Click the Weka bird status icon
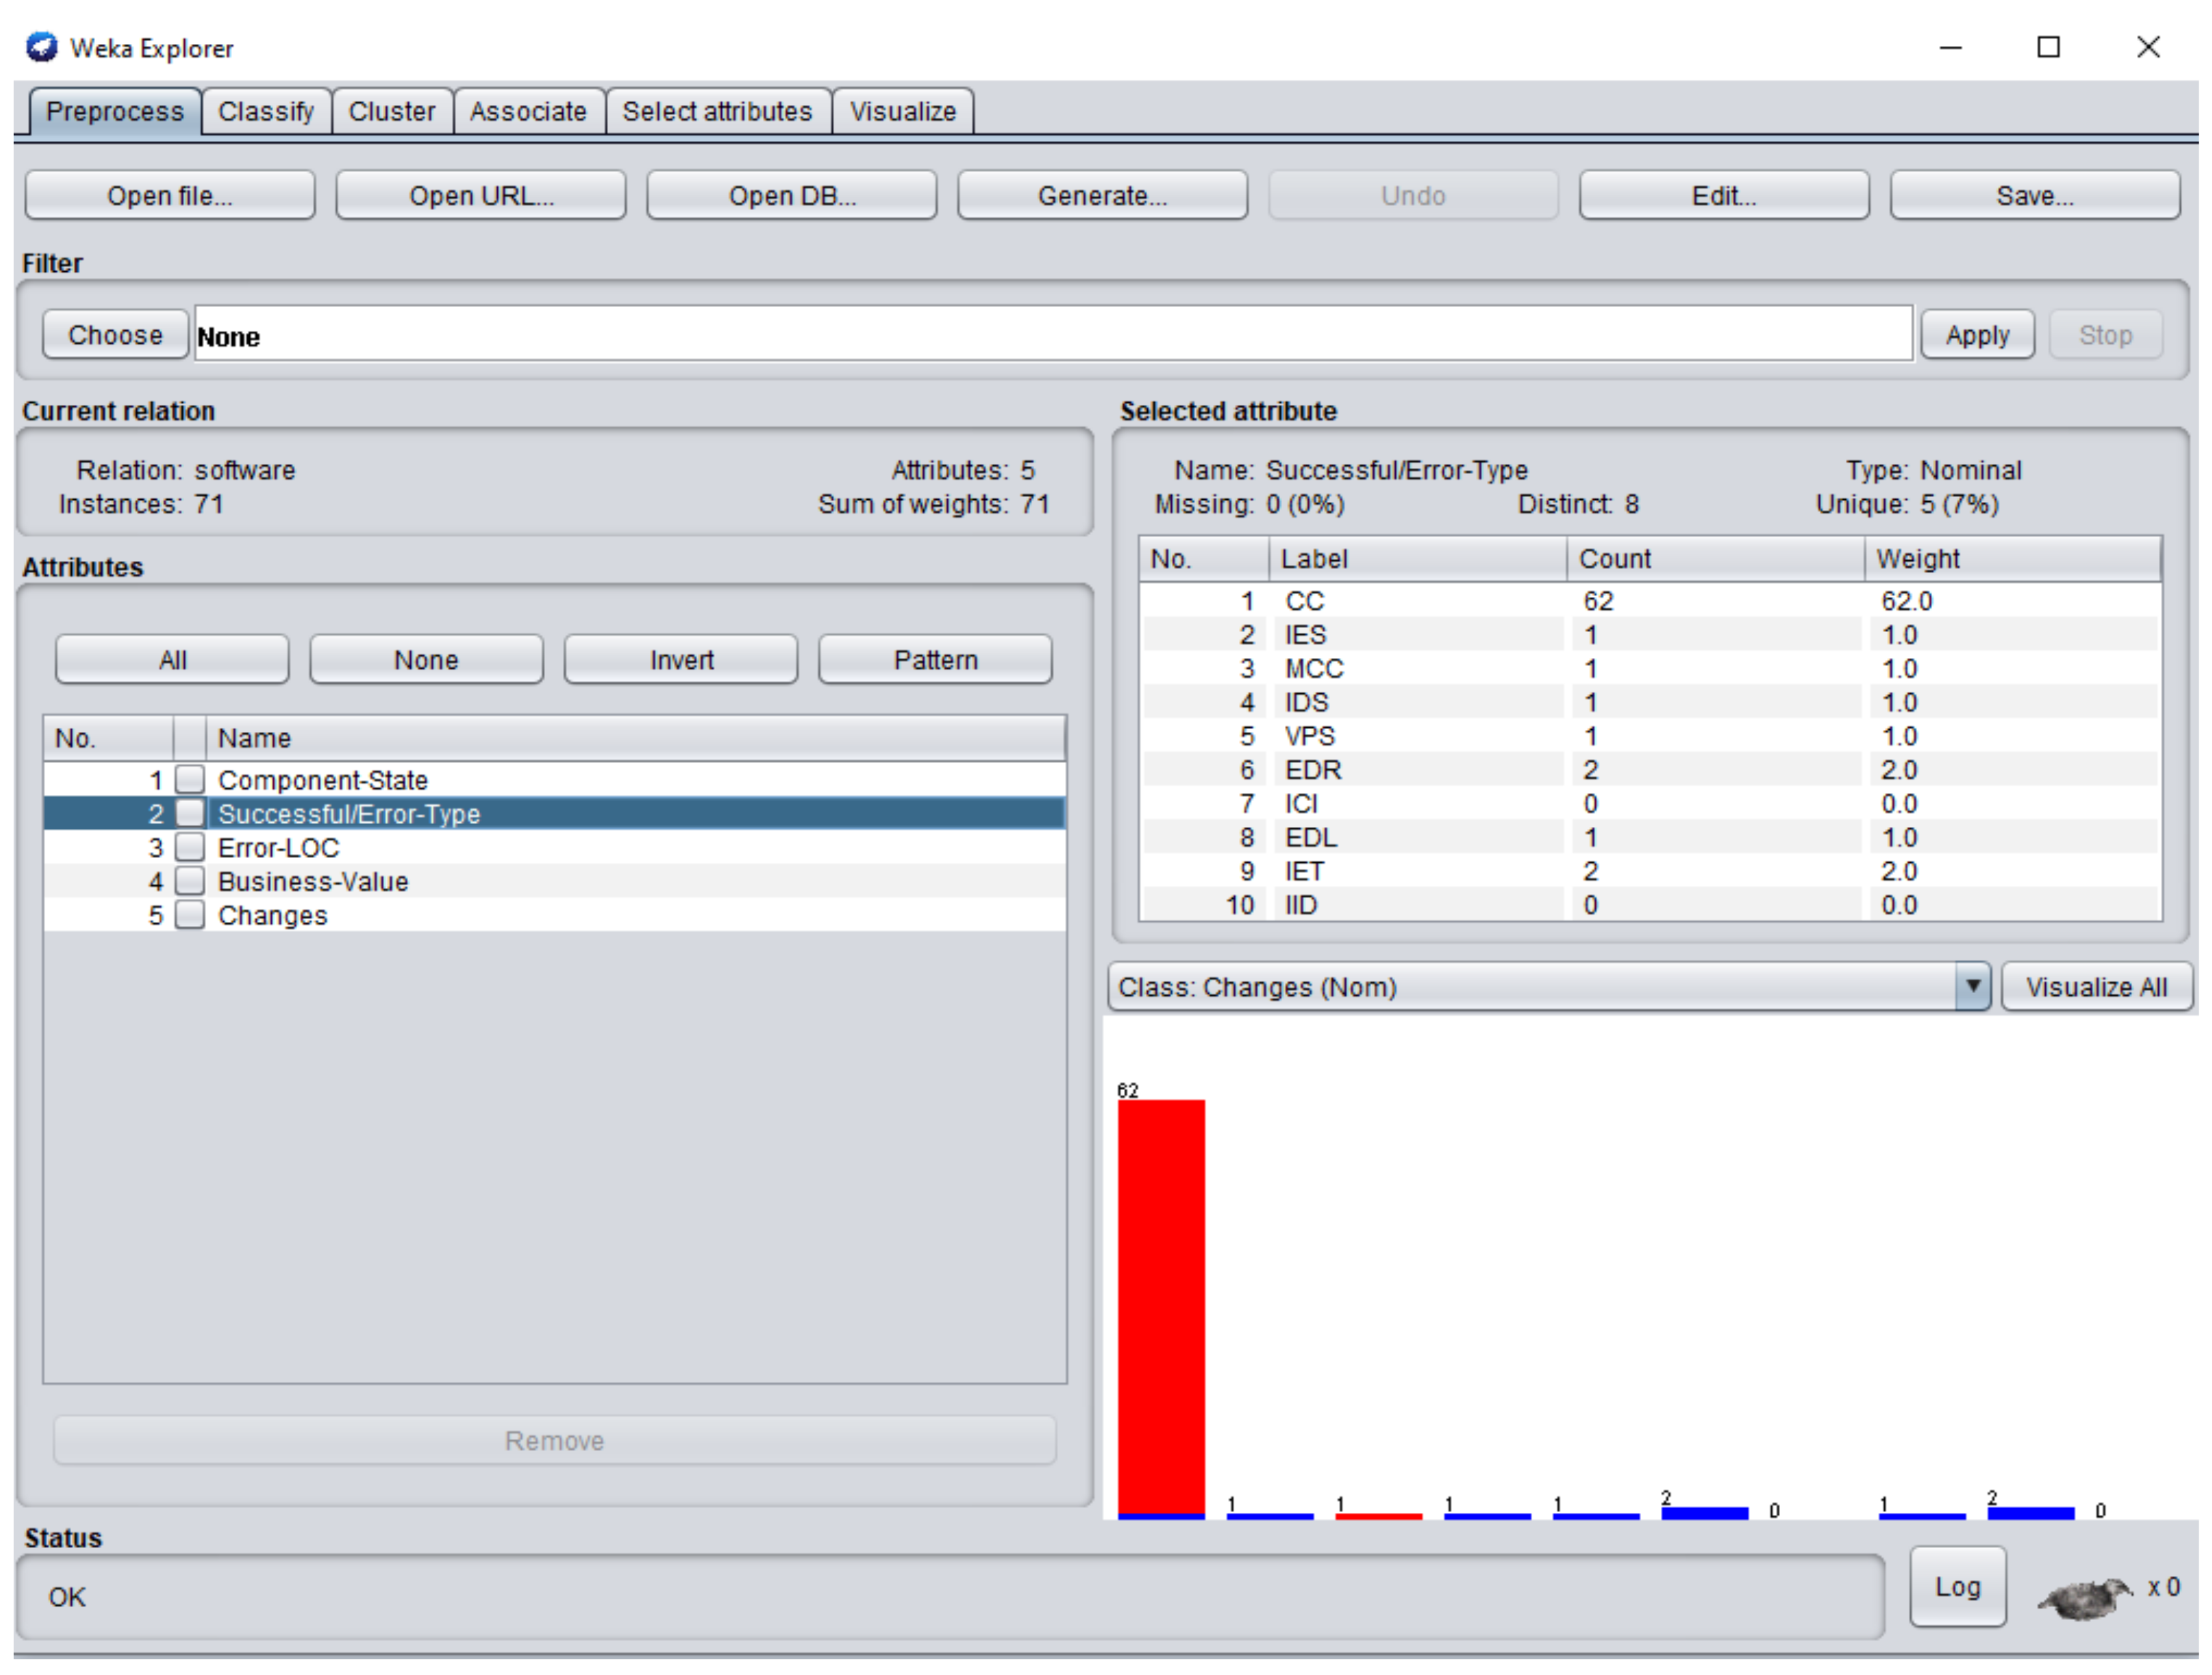Viewport: 2212px width, 1675px height. (2085, 1597)
